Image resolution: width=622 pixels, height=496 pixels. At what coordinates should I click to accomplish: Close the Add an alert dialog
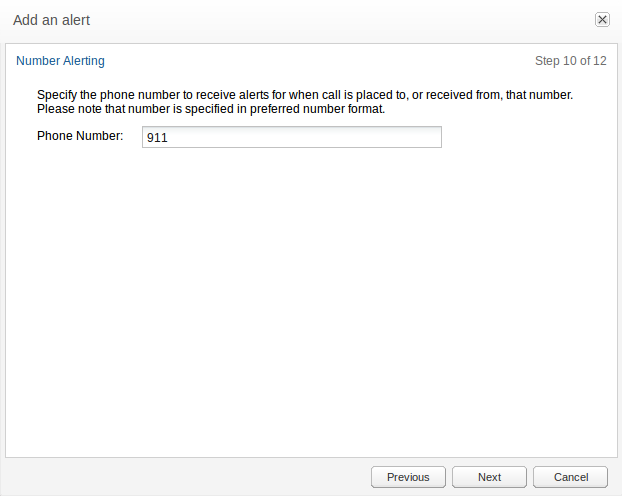[x=602, y=19]
